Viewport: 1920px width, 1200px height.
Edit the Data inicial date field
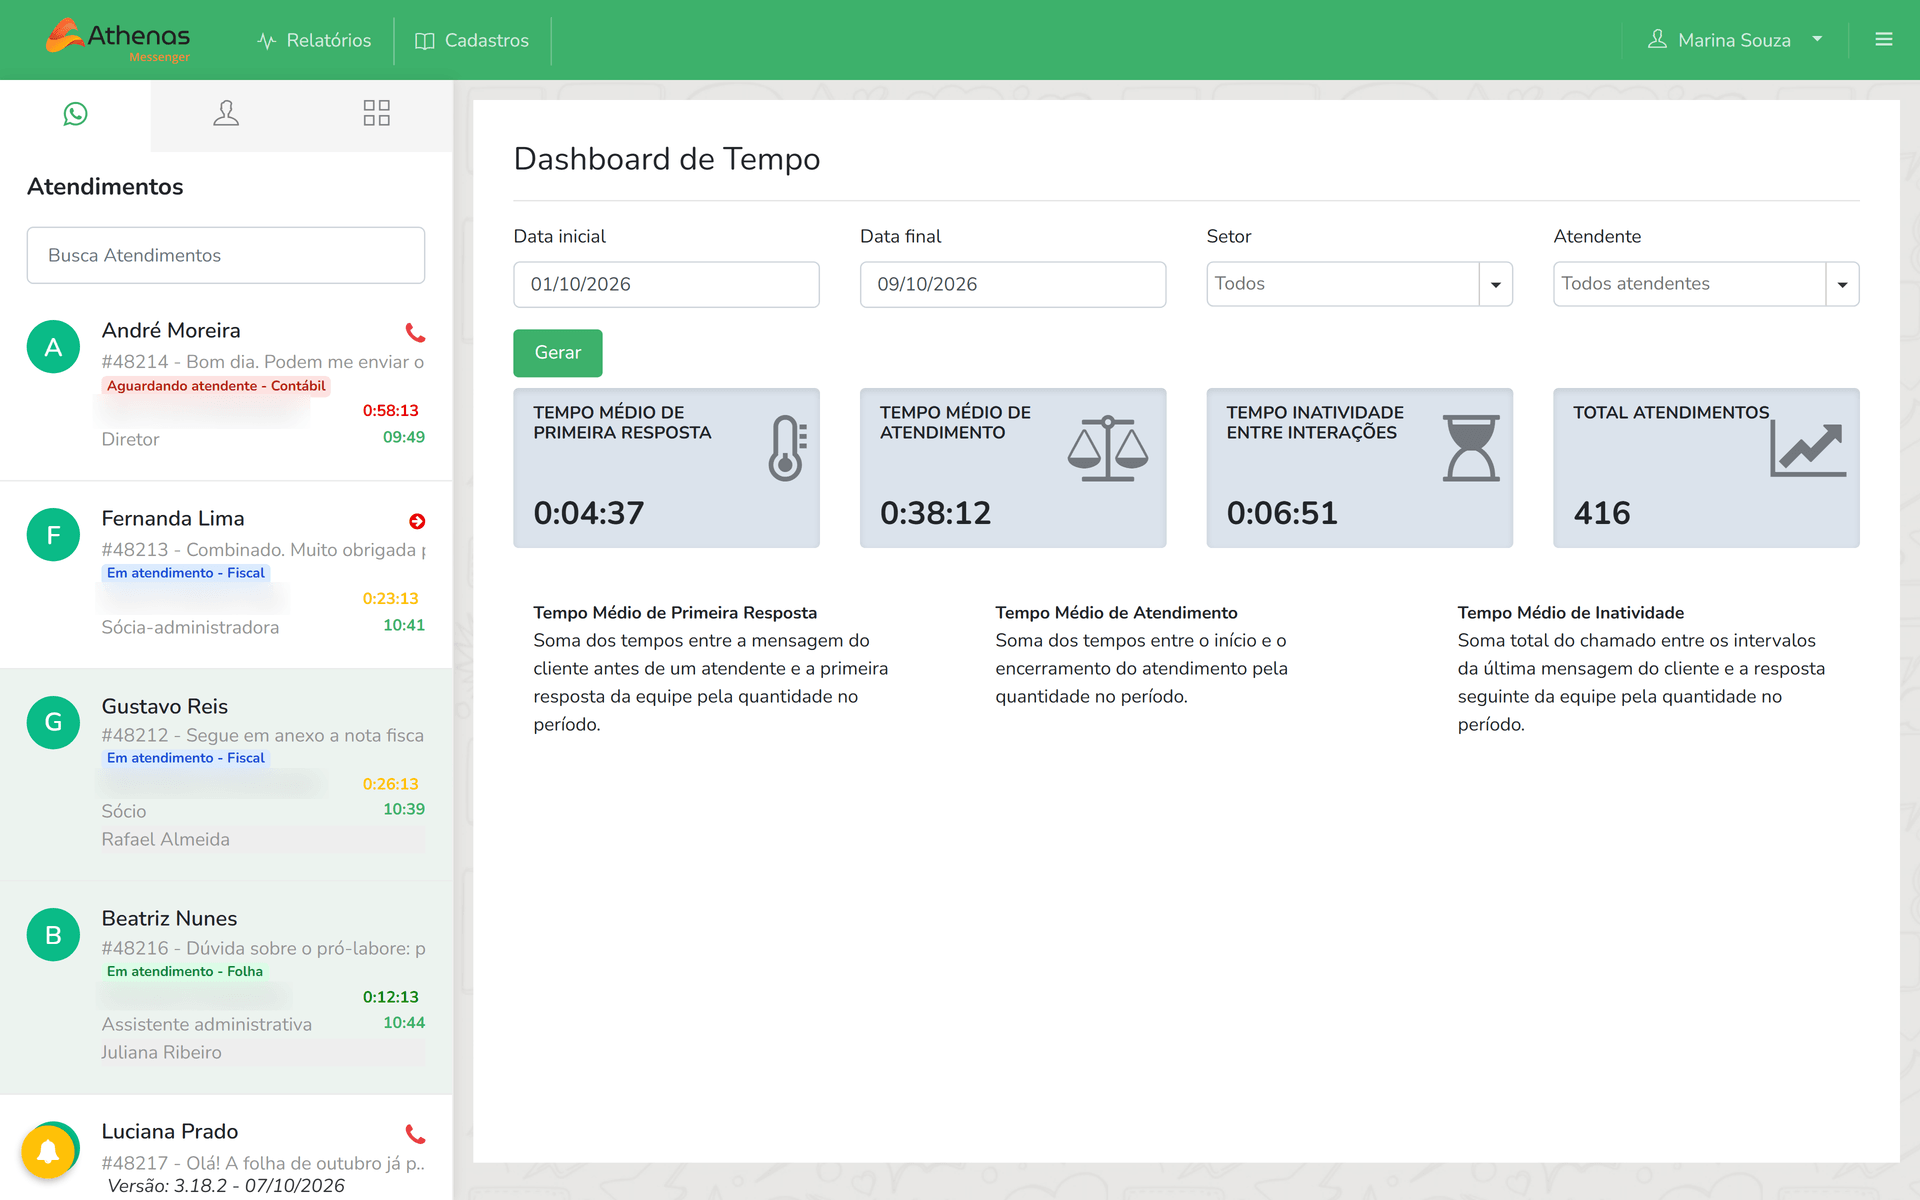(x=666, y=284)
